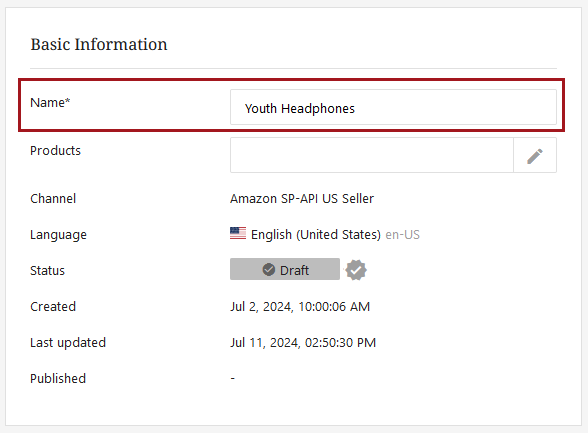This screenshot has height=433, width=588.
Task: Click the dash value next to Published
Action: [x=232, y=378]
